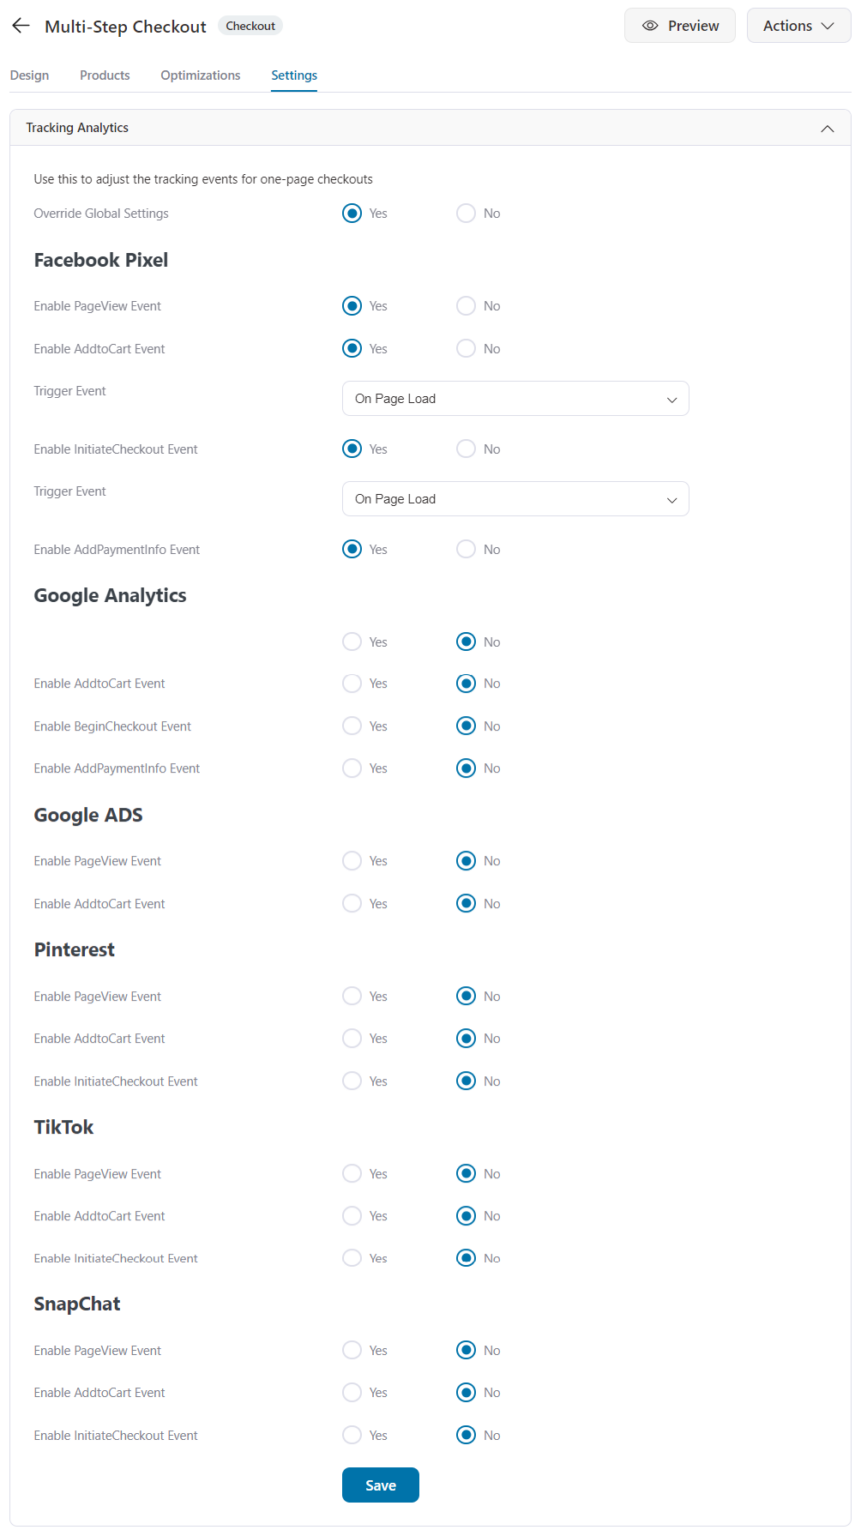Click the back arrow icon
The image size is (861, 1536).
click(x=20, y=25)
